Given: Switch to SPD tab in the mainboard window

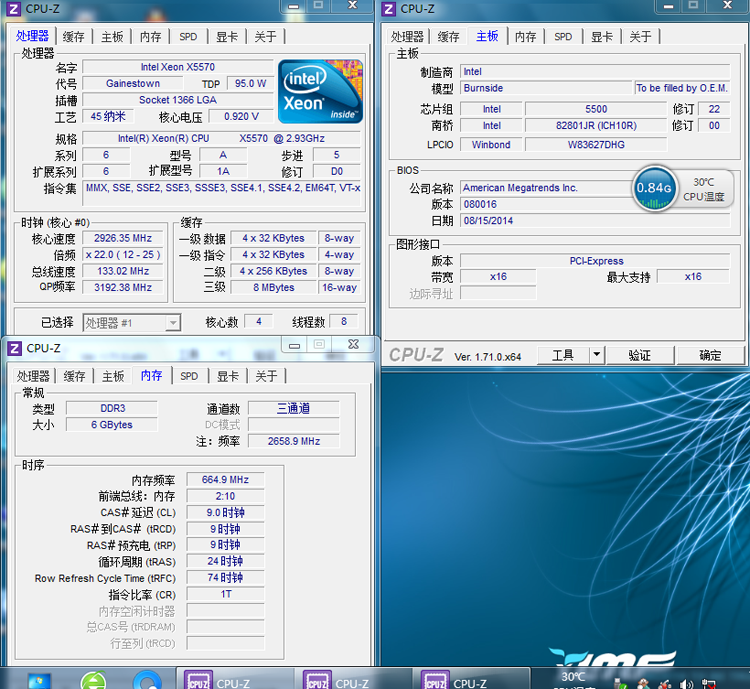Looking at the screenshot, I should tap(563, 37).
